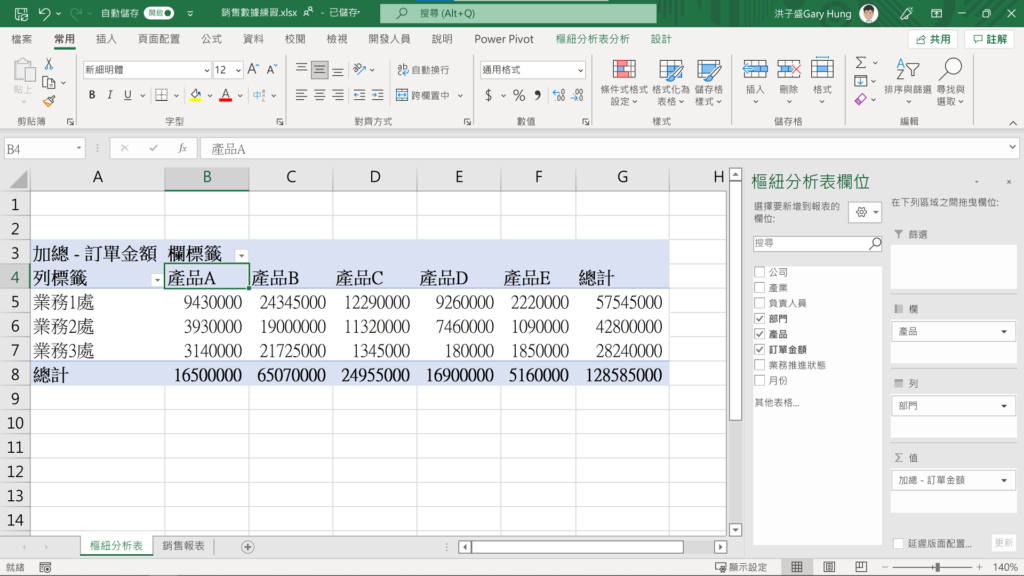Check the 月份 field checkbox
1024x576 pixels.
[760, 381]
